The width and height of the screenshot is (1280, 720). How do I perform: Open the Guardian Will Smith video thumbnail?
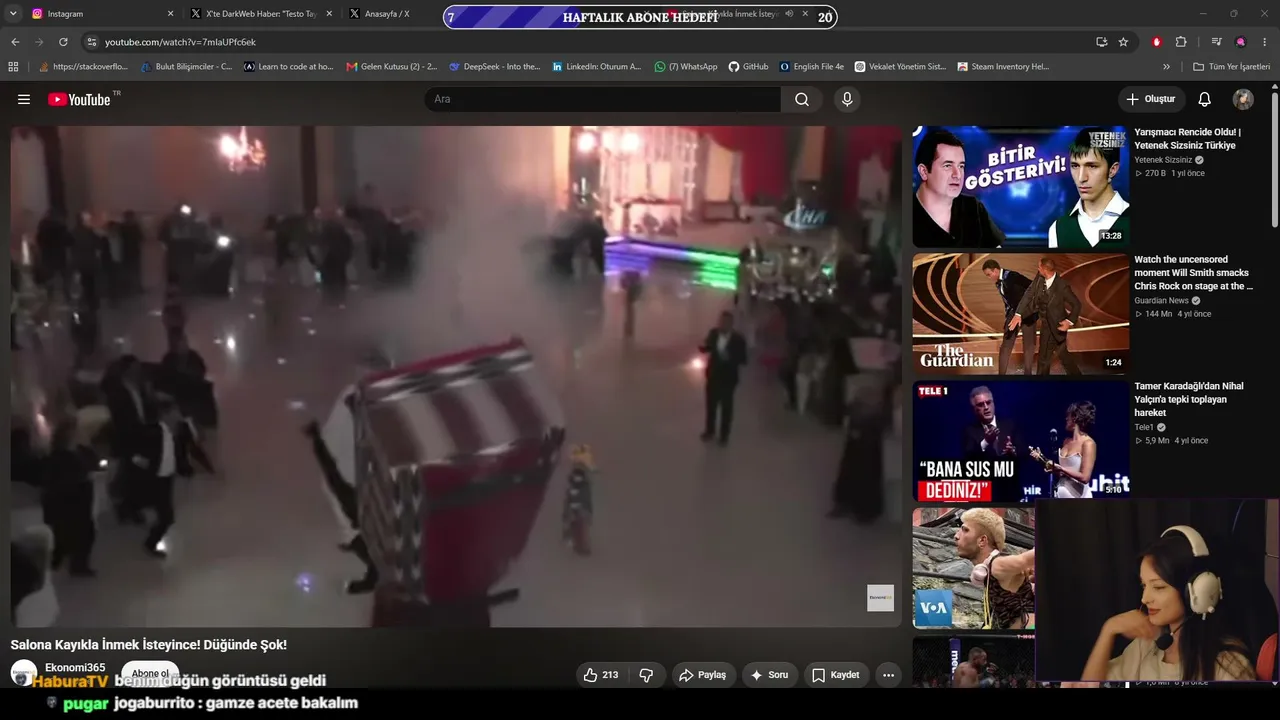(1021, 313)
